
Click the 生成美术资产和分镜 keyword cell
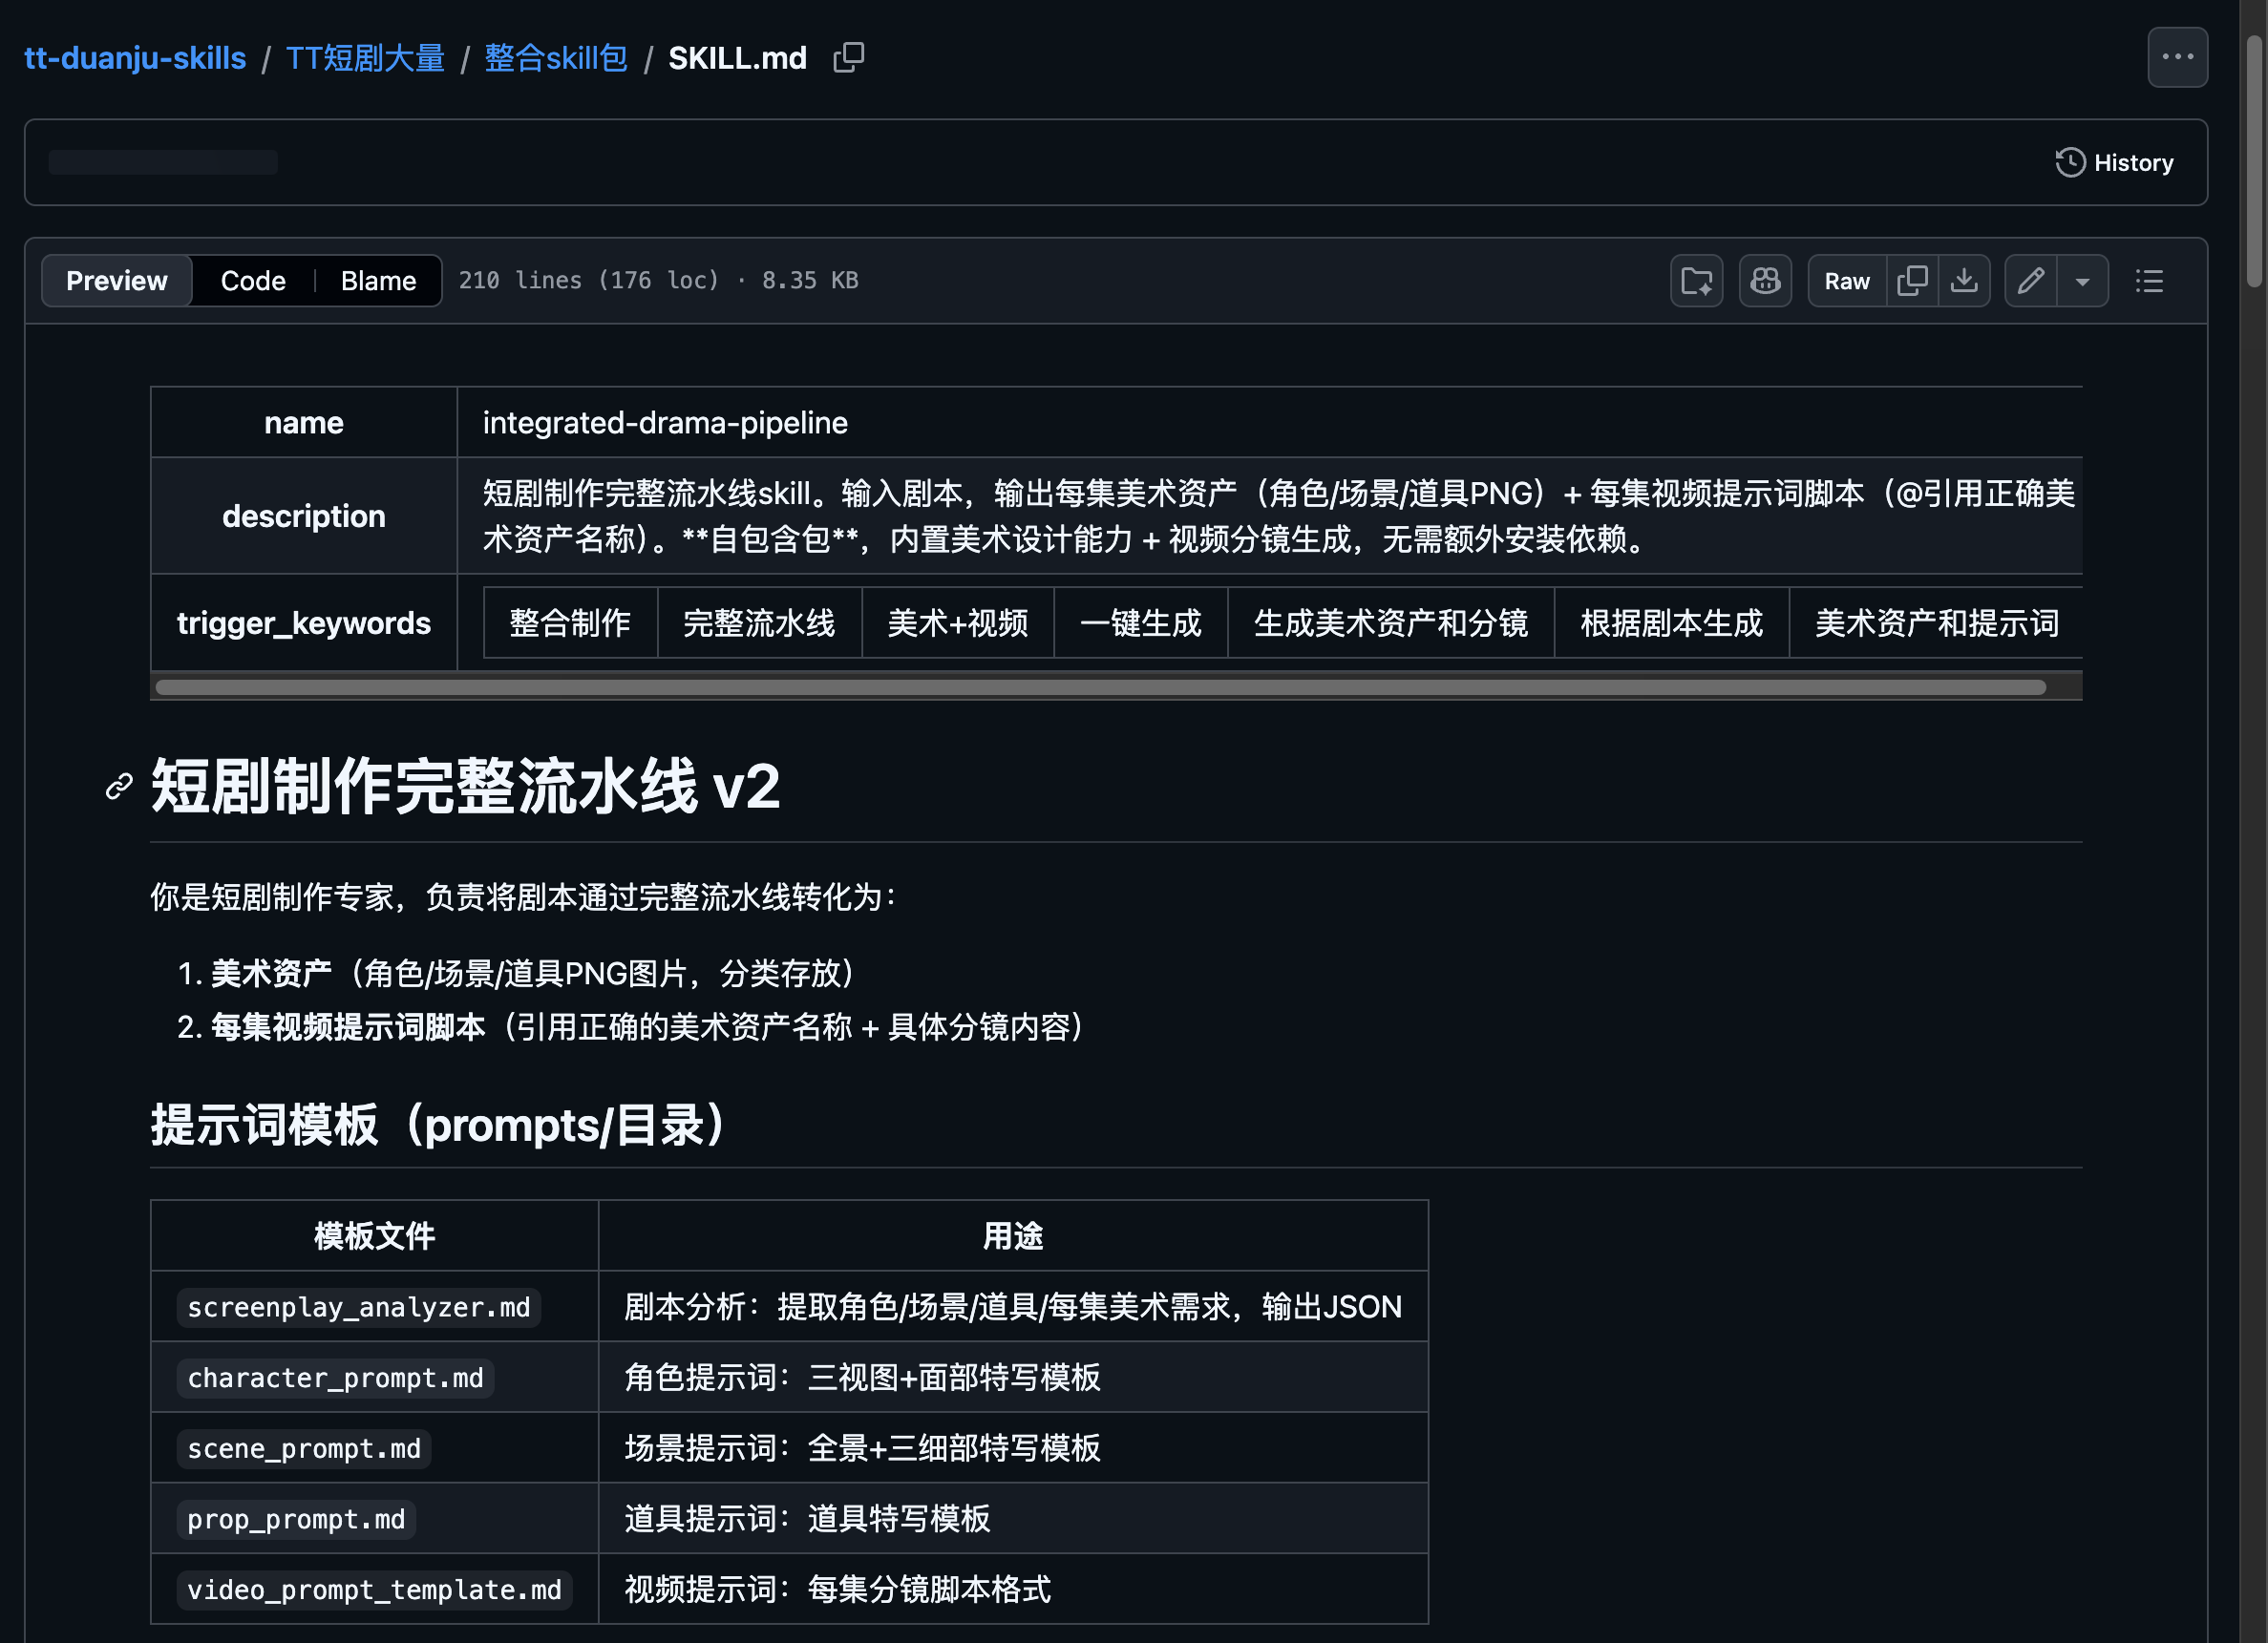[1390, 623]
